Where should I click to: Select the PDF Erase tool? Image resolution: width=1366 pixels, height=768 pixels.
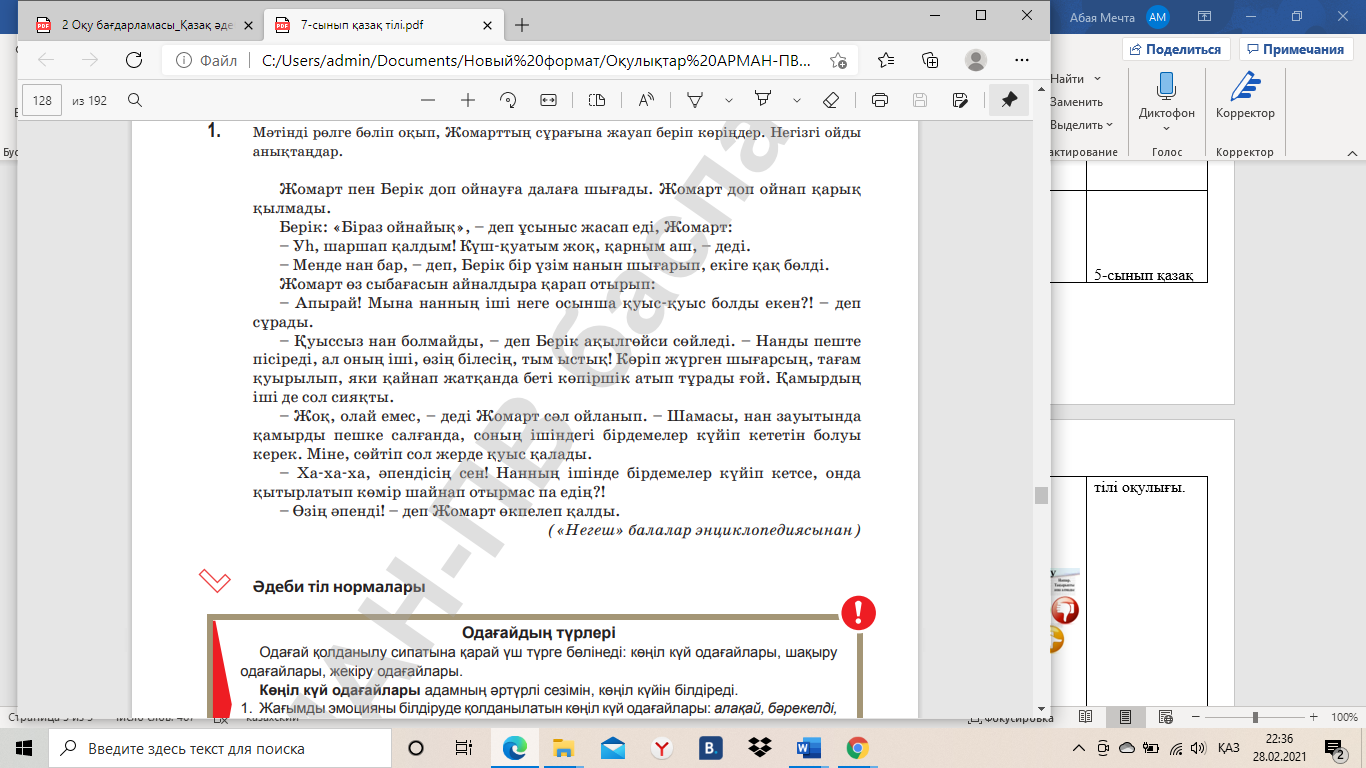[x=831, y=100]
